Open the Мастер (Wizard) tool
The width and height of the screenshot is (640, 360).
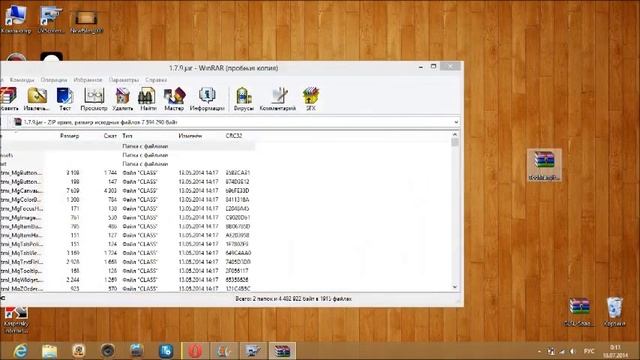pyautogui.click(x=174, y=99)
